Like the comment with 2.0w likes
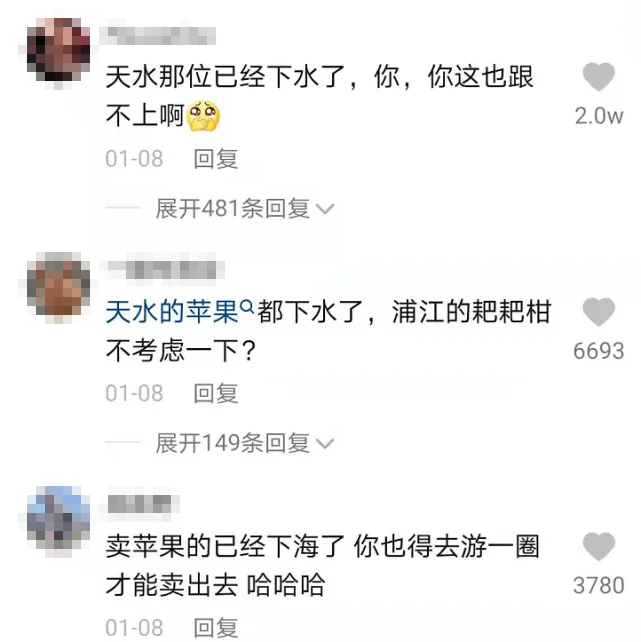This screenshot has height=642, width=641. [x=598, y=77]
